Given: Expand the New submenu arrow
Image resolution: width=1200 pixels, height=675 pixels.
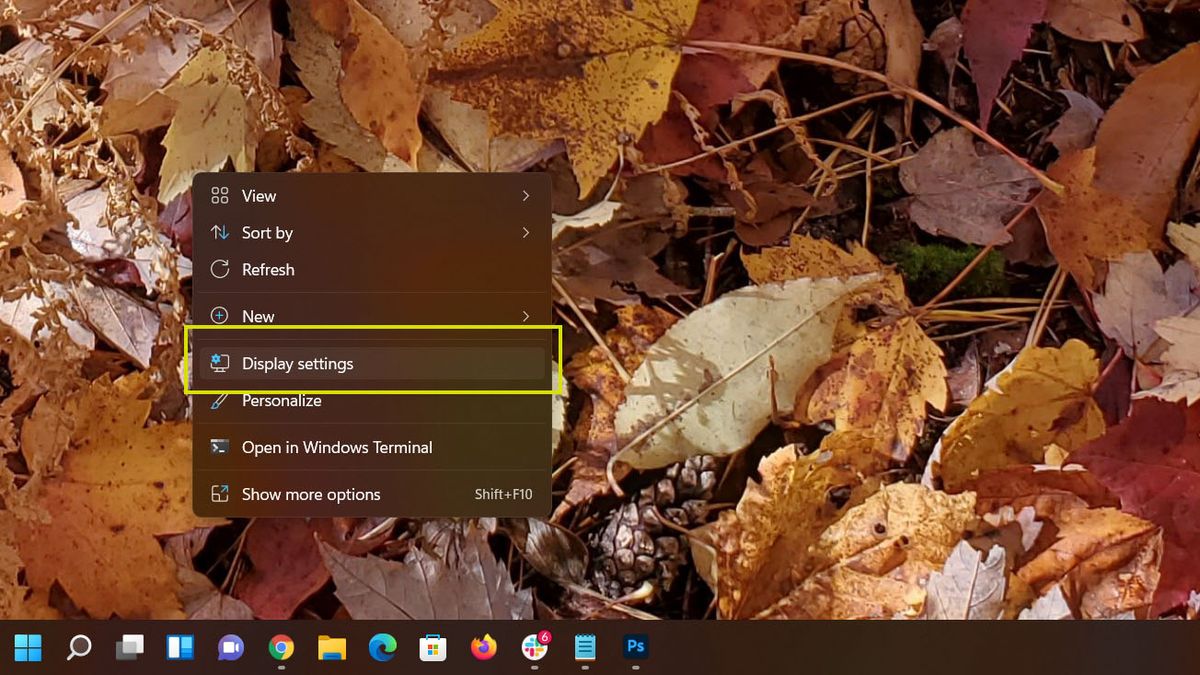Looking at the screenshot, I should [x=526, y=316].
